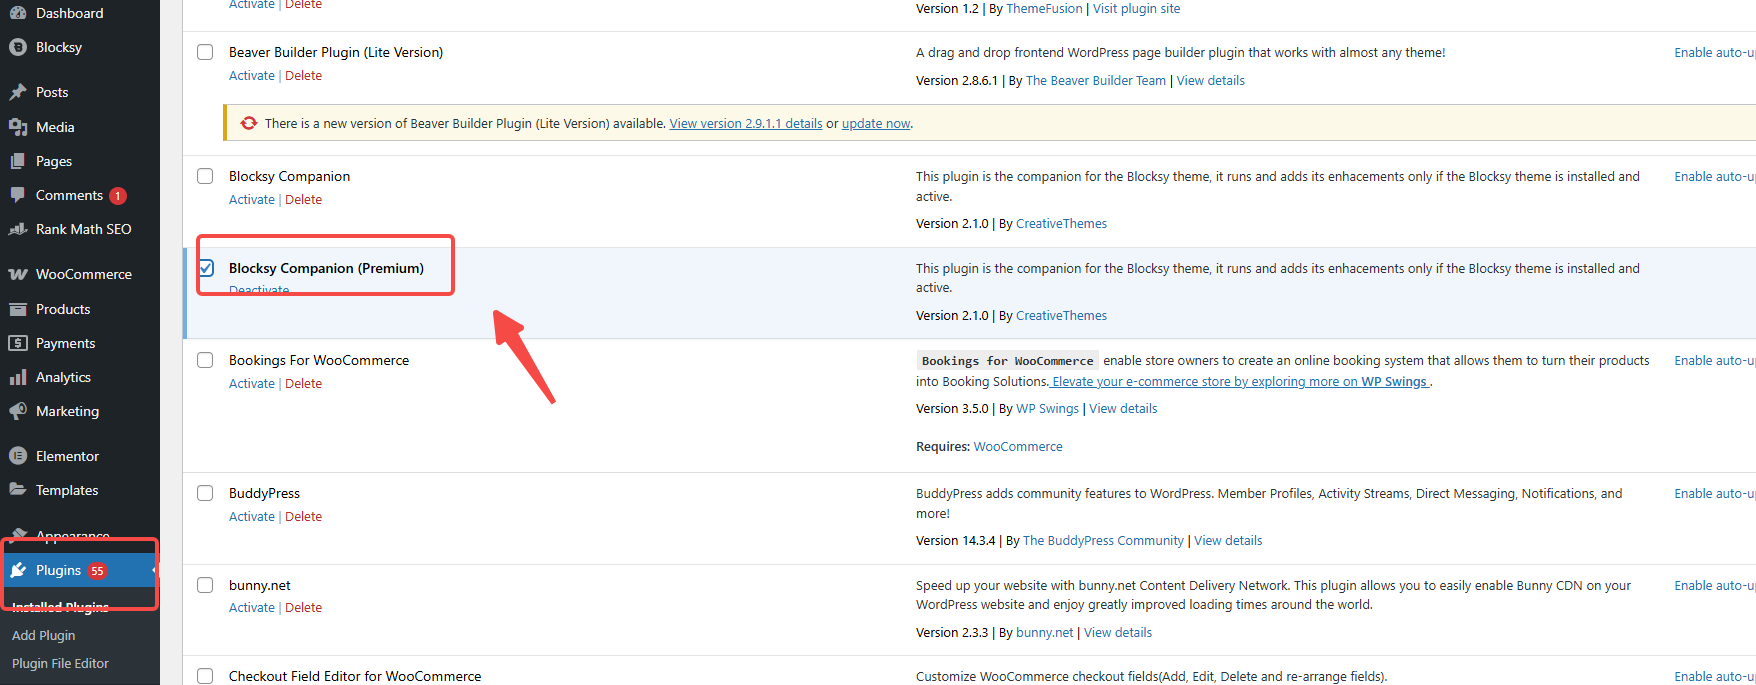The image size is (1756, 685).
Task: Delete the BuddyPress plugin
Action: pyautogui.click(x=303, y=517)
